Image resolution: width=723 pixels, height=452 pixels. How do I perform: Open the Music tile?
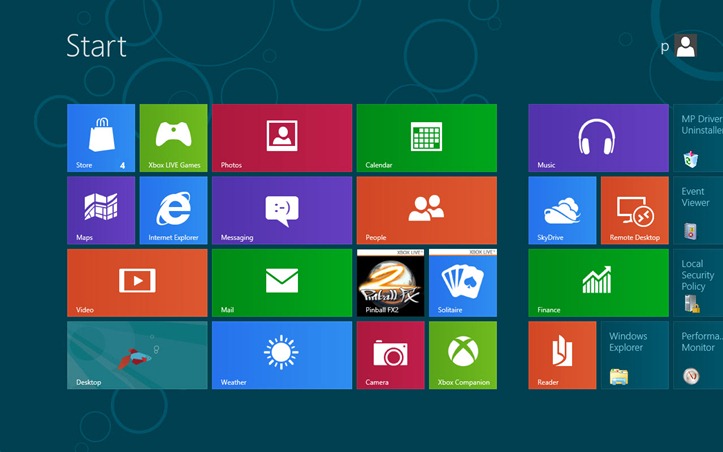click(599, 138)
